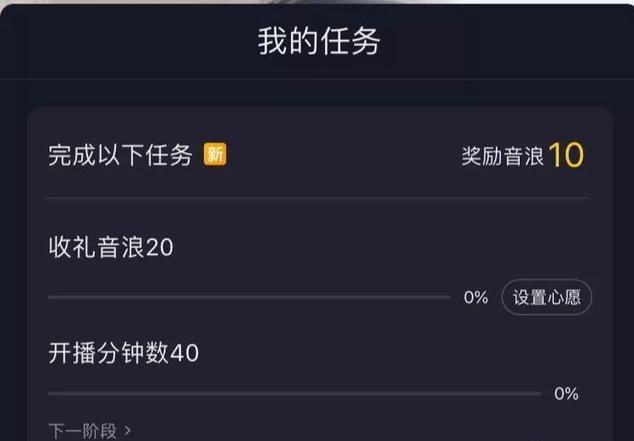634x441 pixels.
Task: Click the 开播分钟数 progress bar
Action: click(x=294, y=393)
